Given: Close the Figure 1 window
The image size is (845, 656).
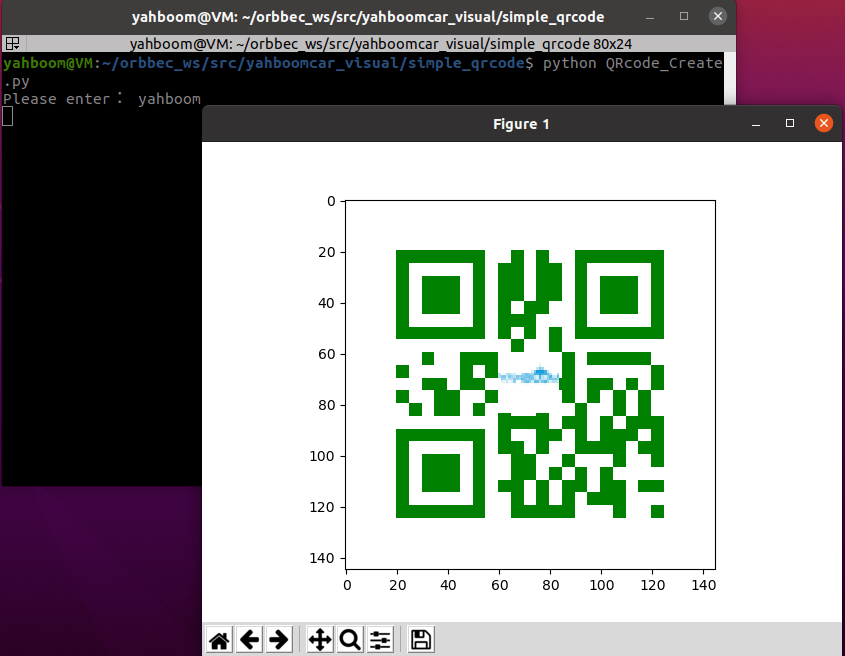Looking at the screenshot, I should point(823,123).
